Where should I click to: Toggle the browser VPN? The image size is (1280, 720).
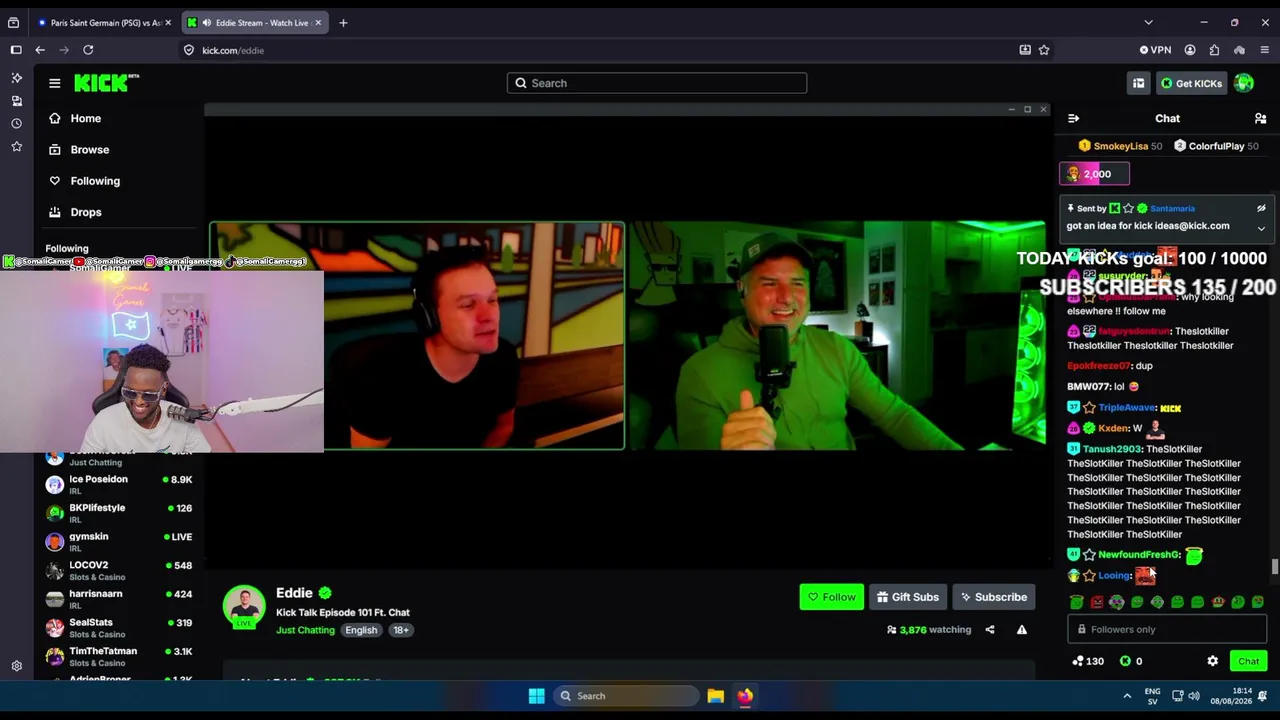pos(1155,50)
